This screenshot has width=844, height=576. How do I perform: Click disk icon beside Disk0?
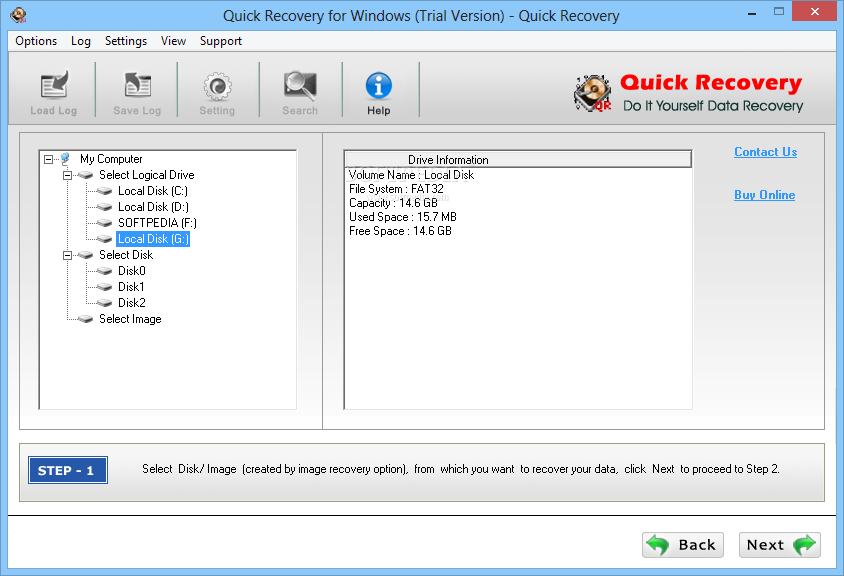[x=104, y=271]
